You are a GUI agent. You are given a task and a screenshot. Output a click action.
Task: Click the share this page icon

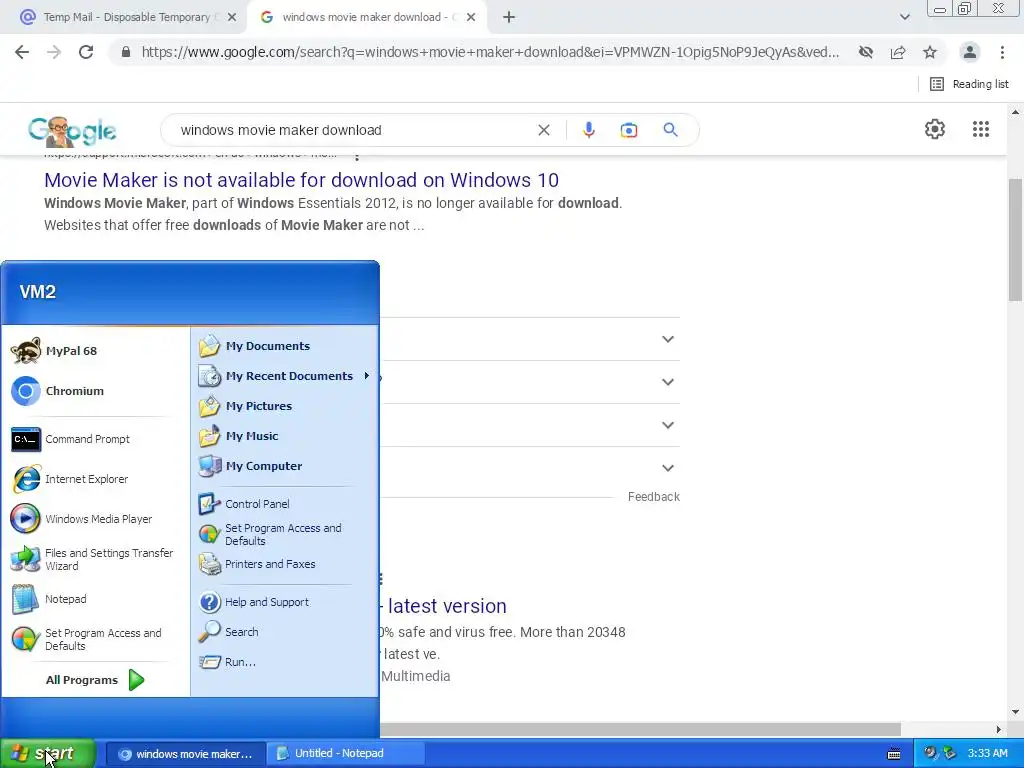point(898,52)
